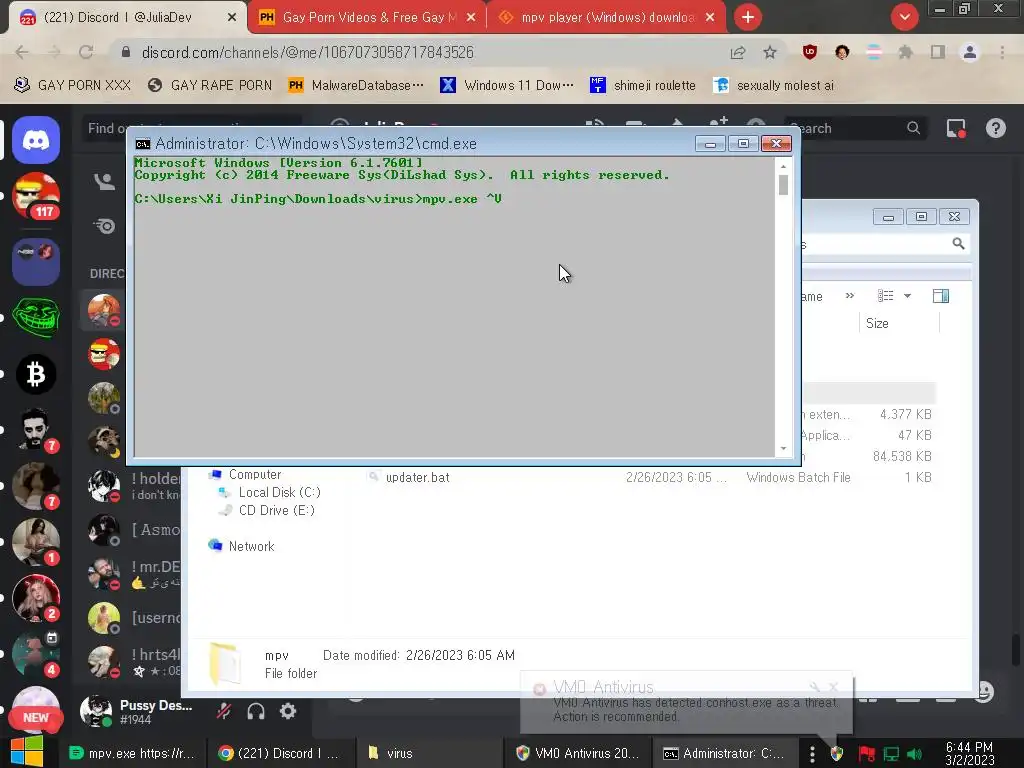Click the mpv folder thumbnail in details pane
The width and height of the screenshot is (1024, 768).
[x=224, y=664]
